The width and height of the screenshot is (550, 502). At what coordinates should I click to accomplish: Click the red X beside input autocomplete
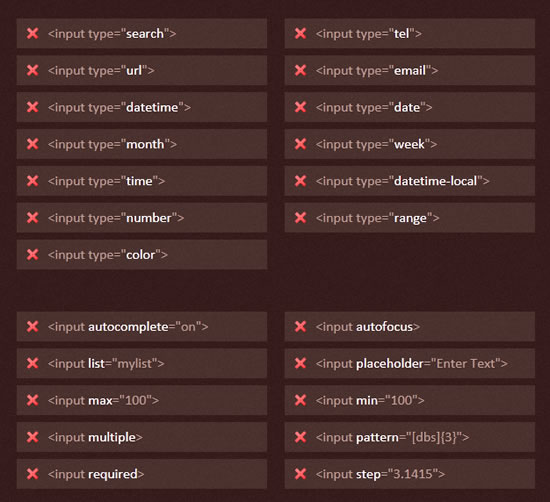click(x=33, y=327)
